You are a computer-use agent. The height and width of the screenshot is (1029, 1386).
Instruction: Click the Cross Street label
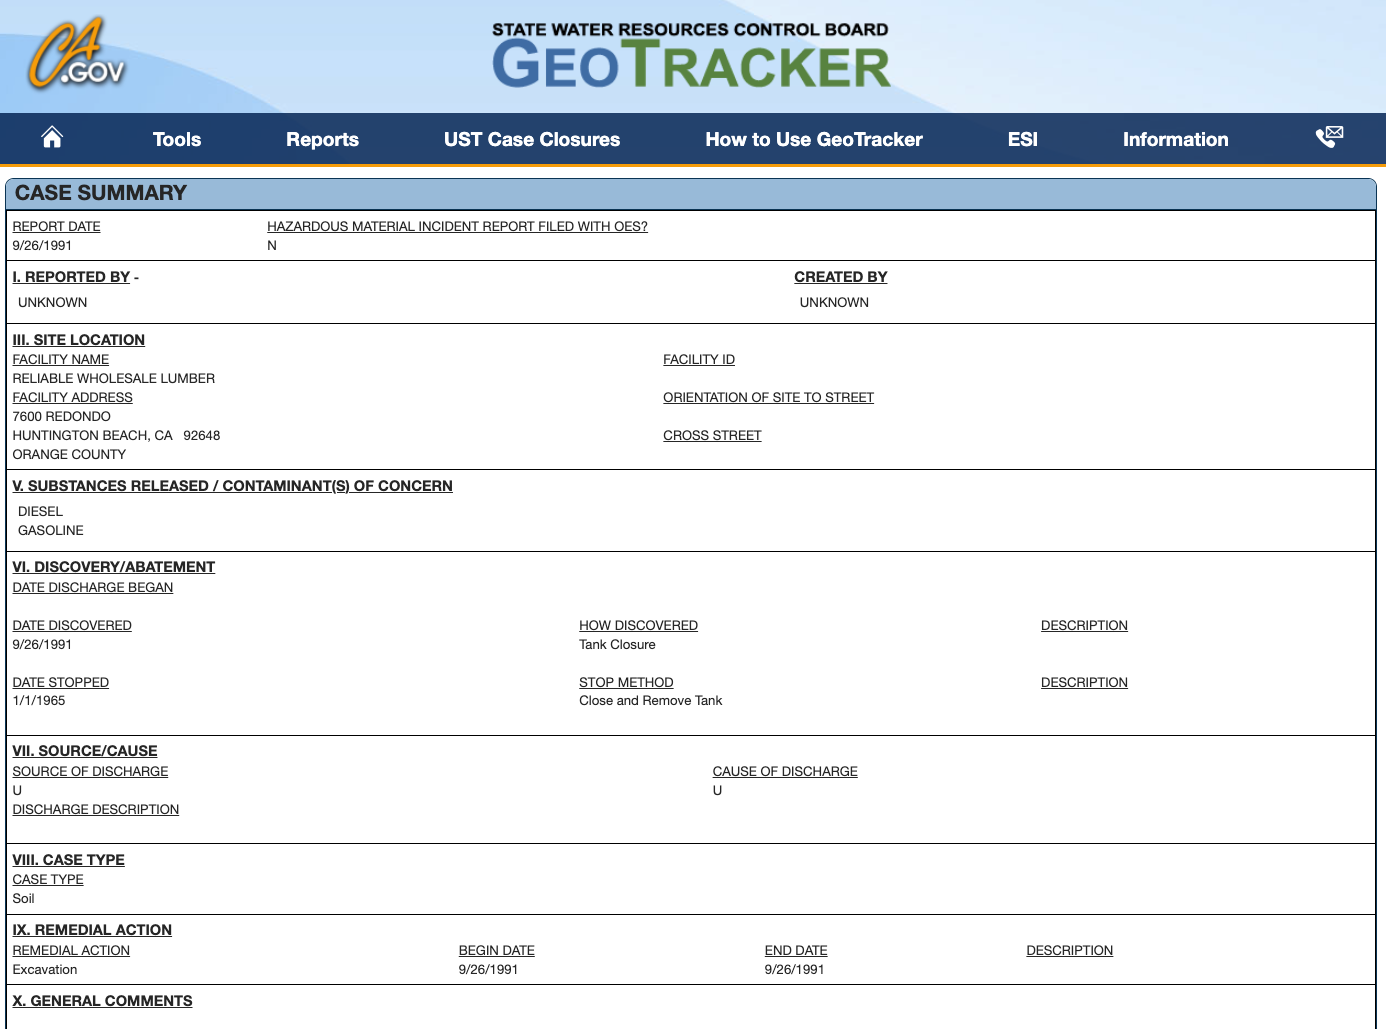[x=712, y=436]
